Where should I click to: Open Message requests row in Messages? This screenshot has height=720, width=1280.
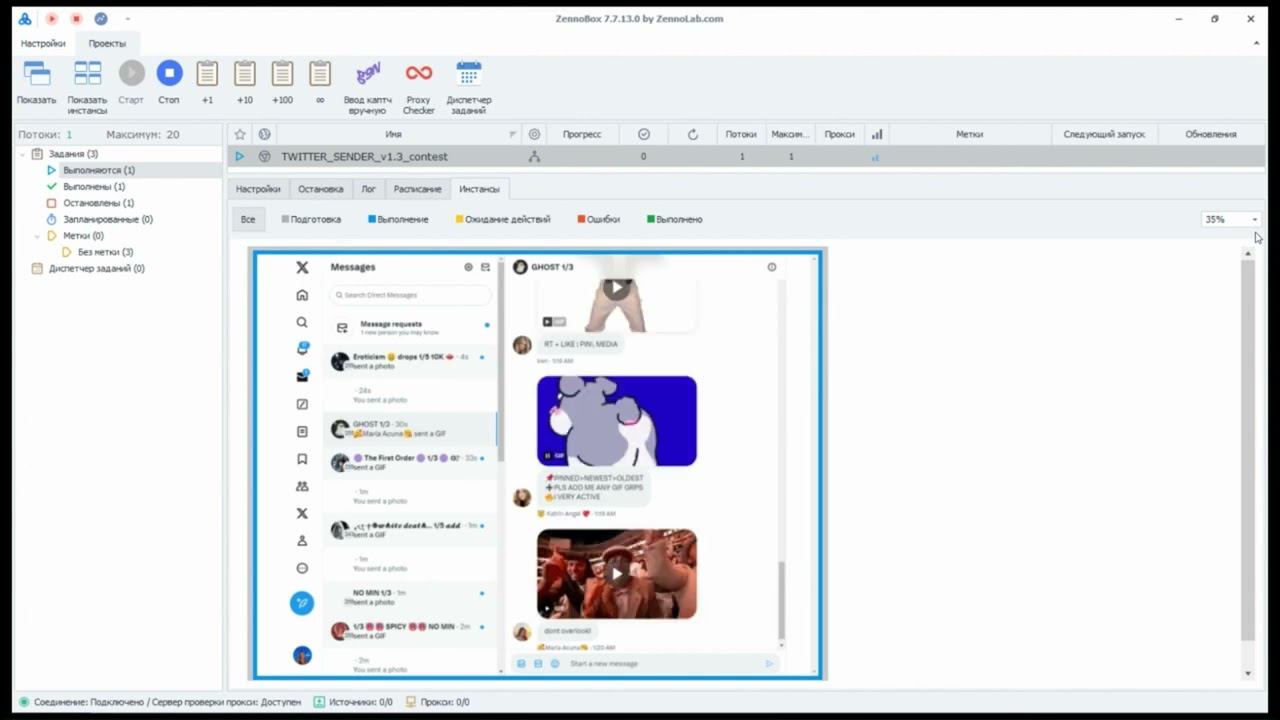[411, 327]
